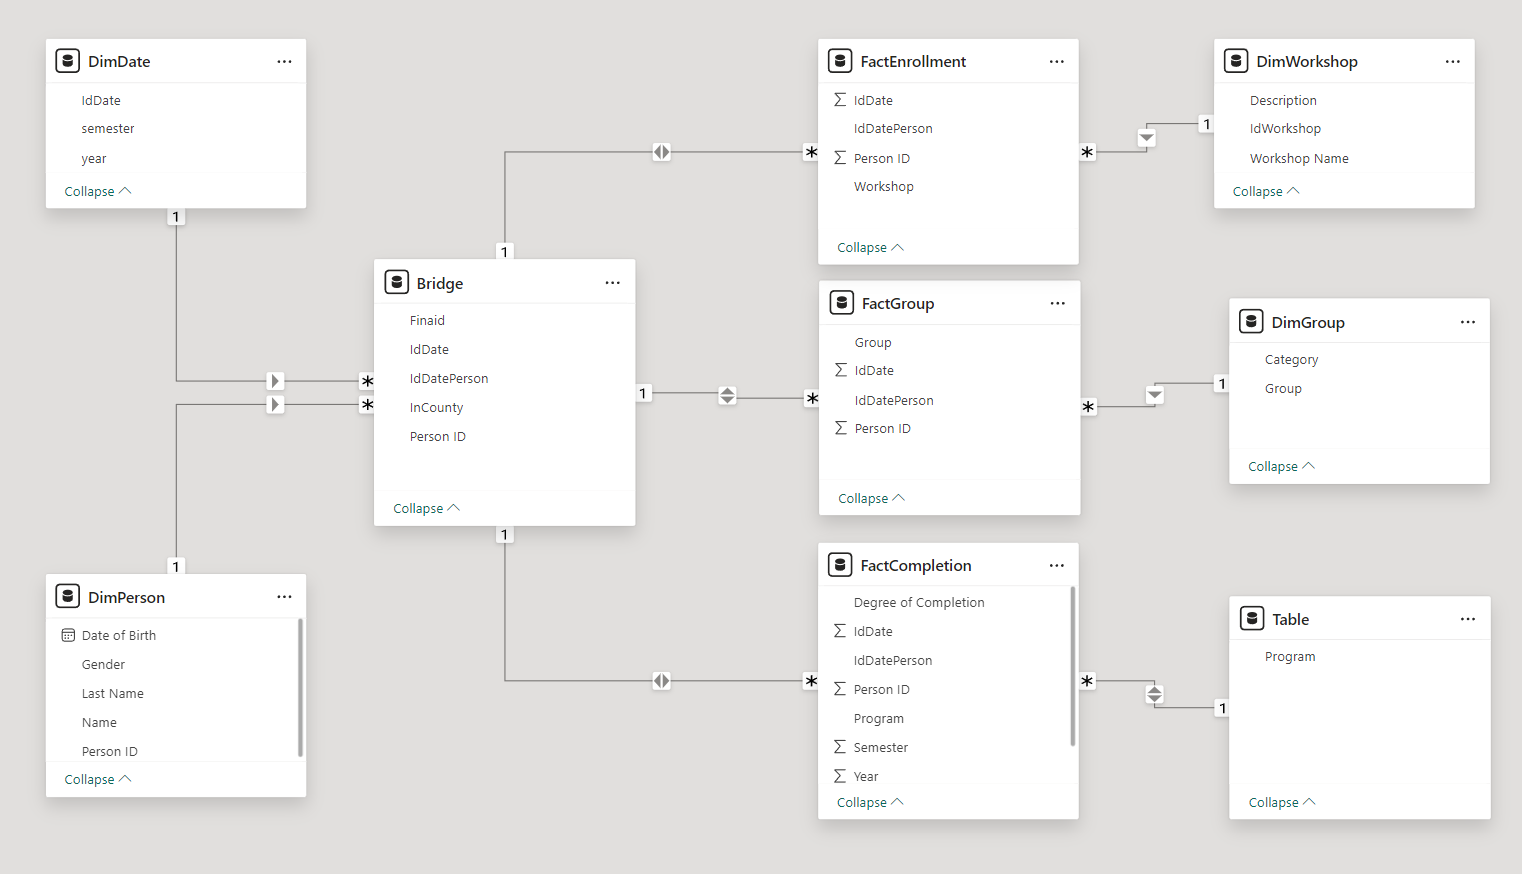Open the FactGroup table options ellipsis
The image size is (1522, 874).
coord(1057,303)
